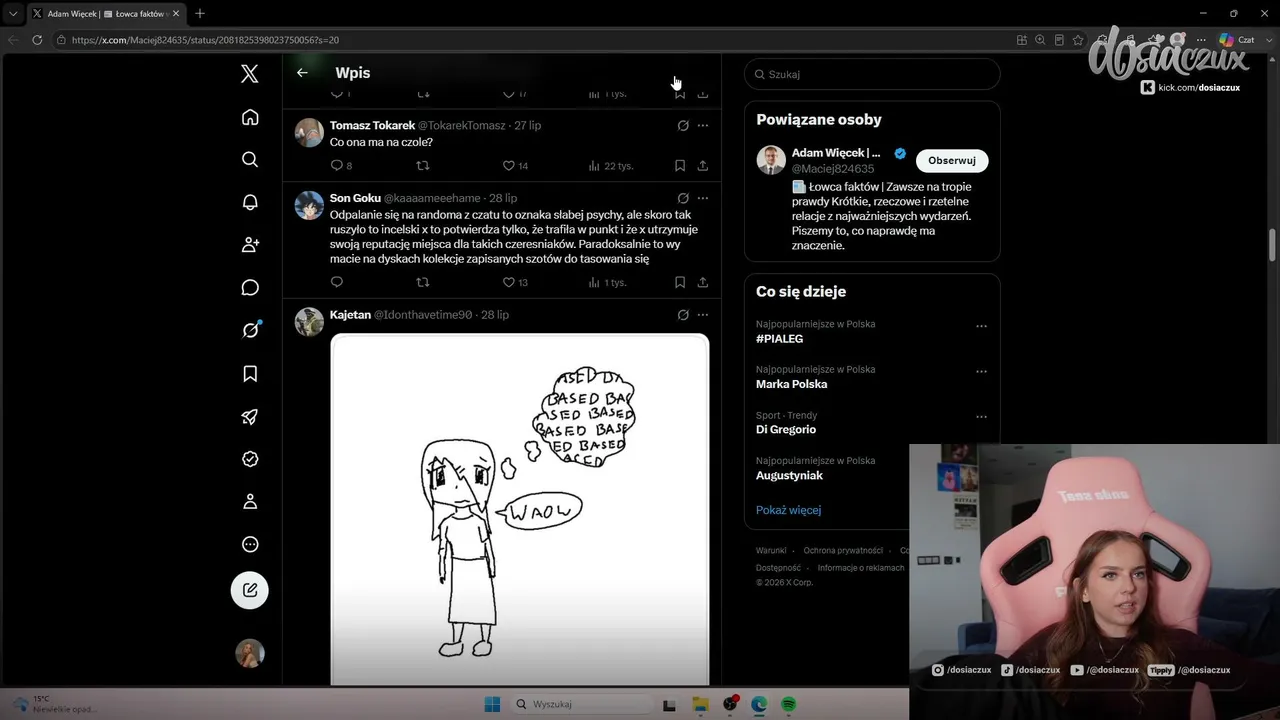
Task: Compose a new post
Action: [x=250, y=590]
